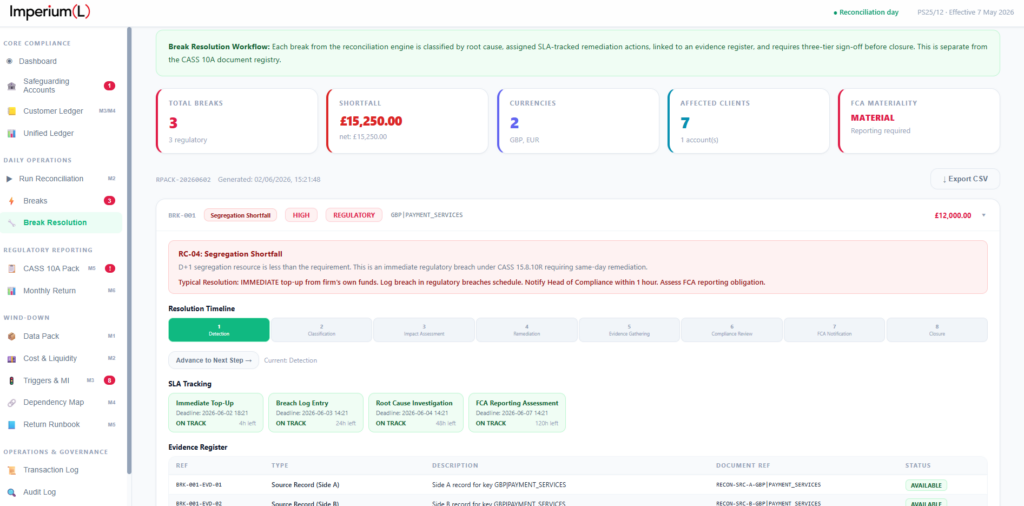Select timeline step 4 Remediation
Screen dimensions: 1024x506
click(x=527, y=330)
